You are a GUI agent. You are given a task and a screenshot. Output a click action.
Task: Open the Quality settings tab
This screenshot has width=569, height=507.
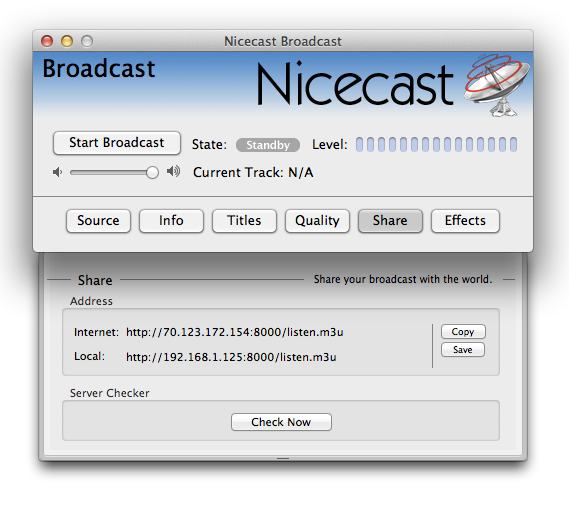tap(317, 221)
